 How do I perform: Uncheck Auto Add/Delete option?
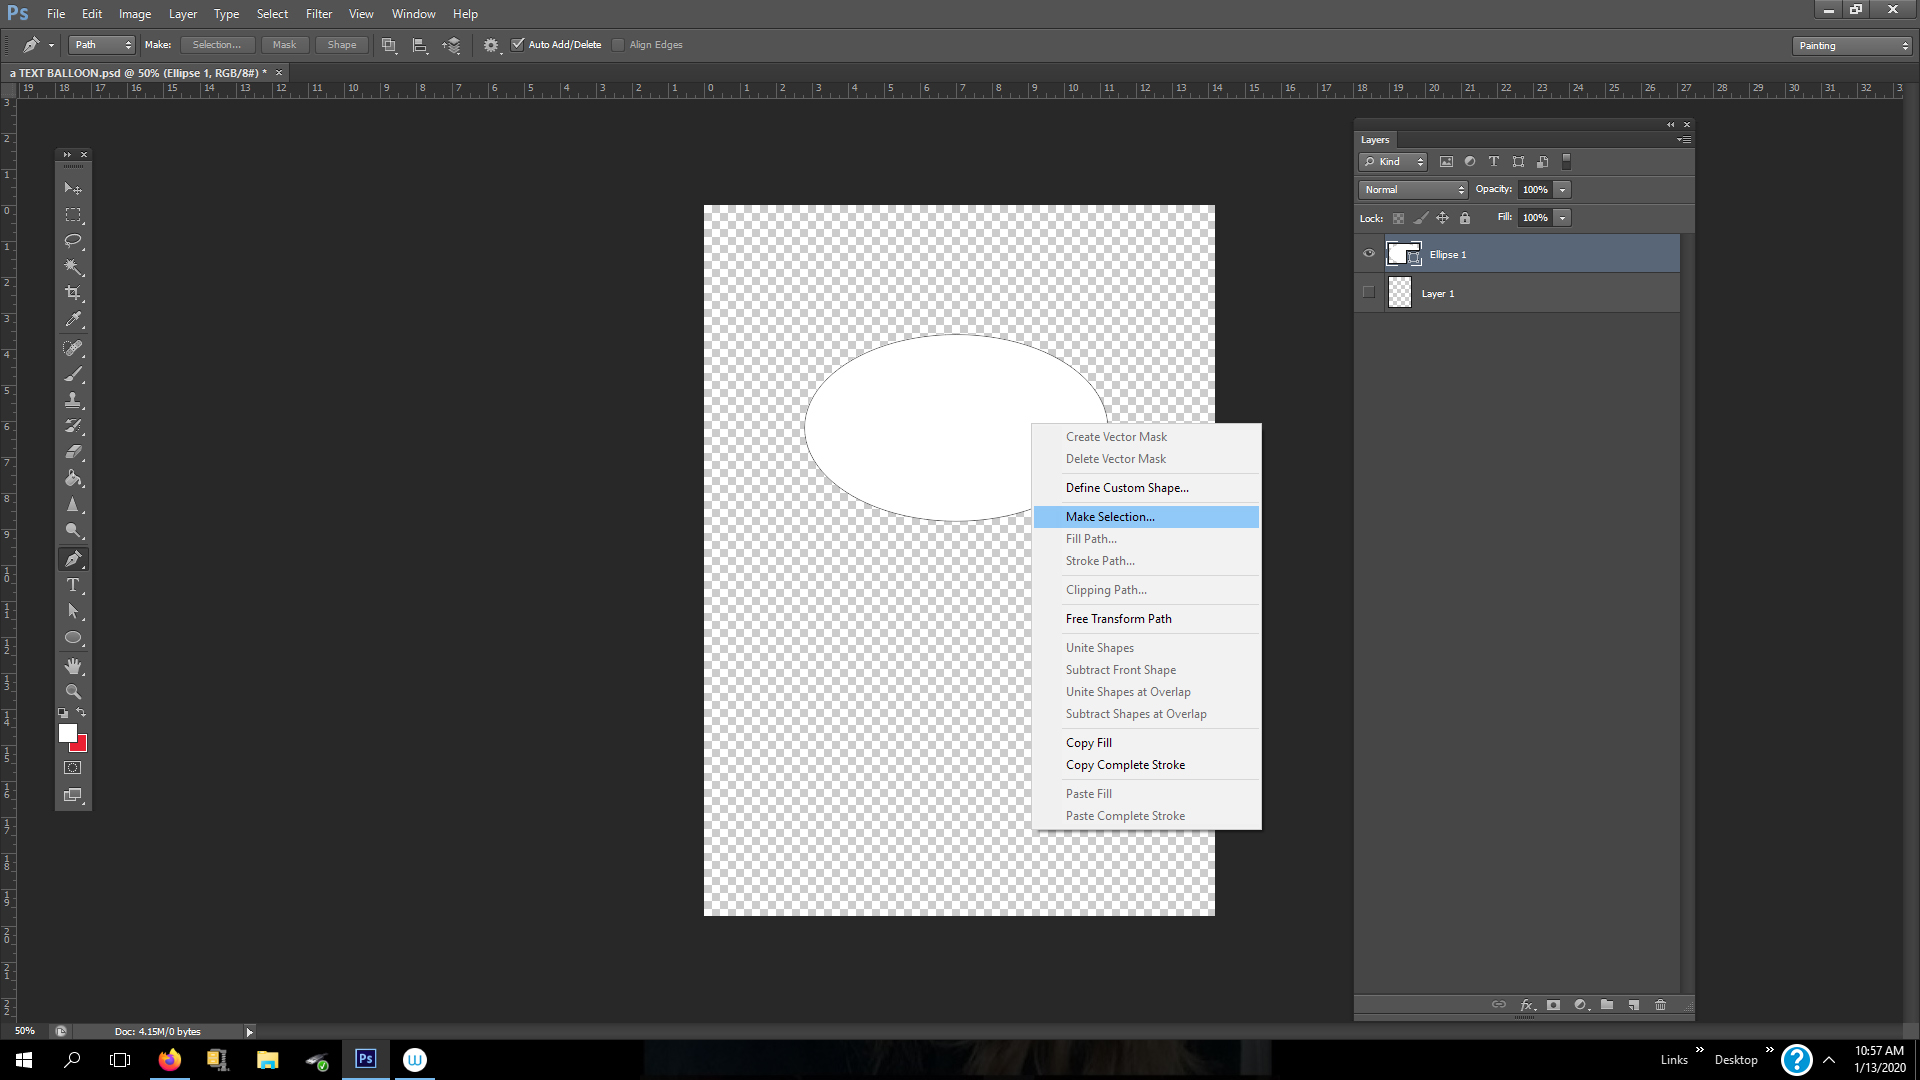(x=518, y=44)
